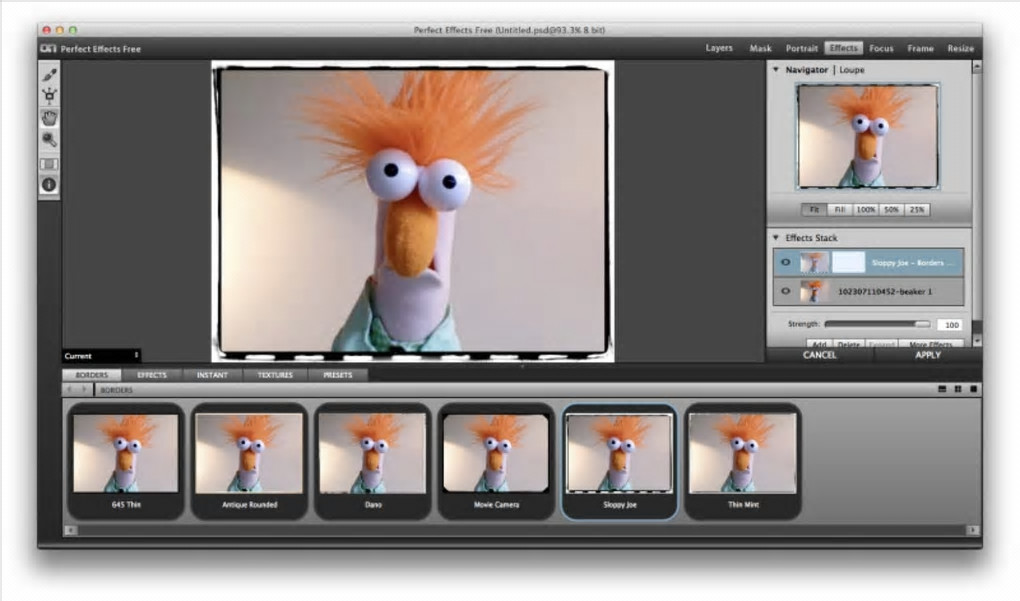Hide the 102307110452-beaker 1 layer

[786, 291]
